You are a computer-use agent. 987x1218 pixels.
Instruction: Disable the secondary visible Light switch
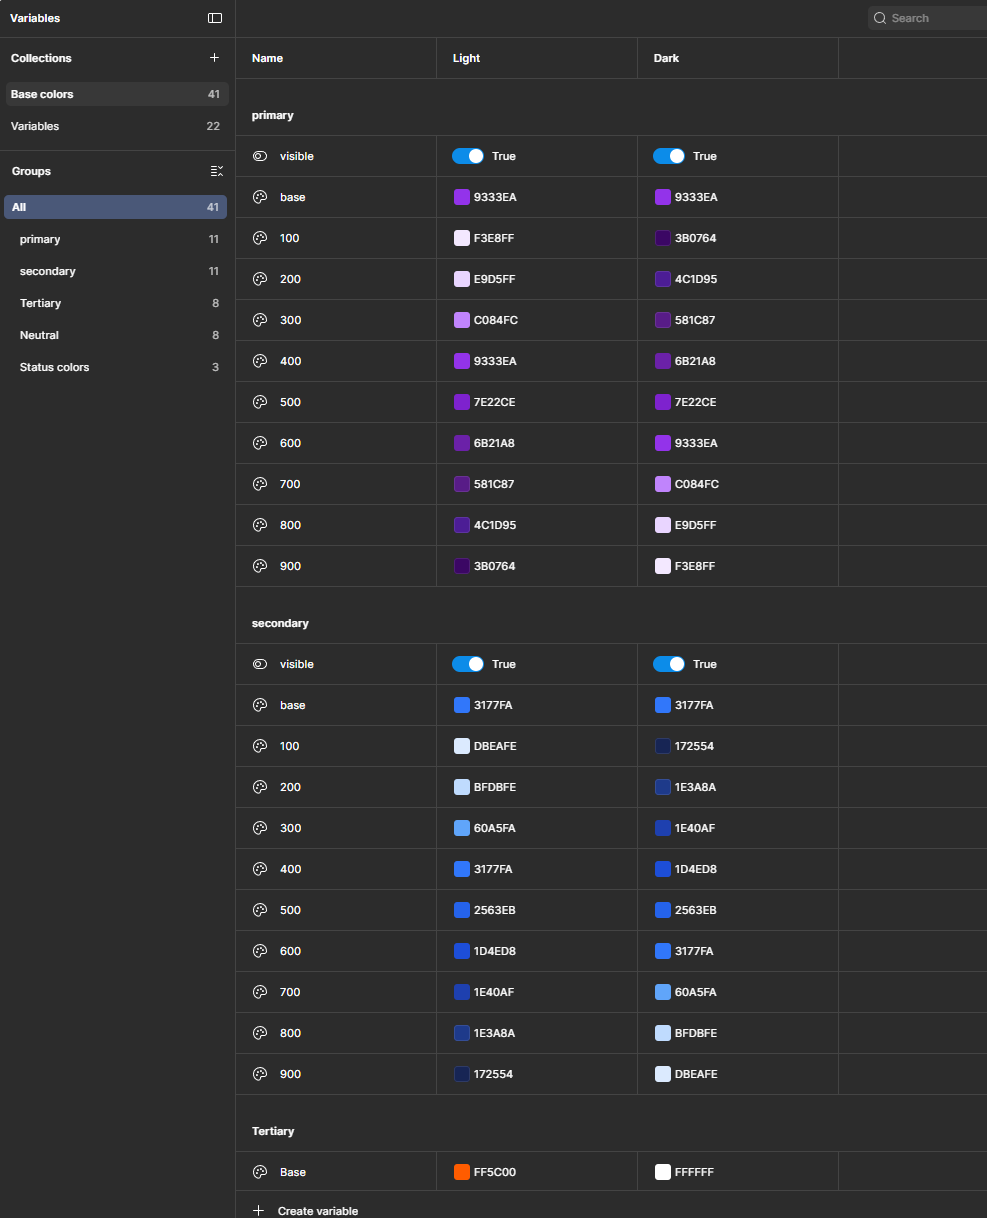click(467, 664)
